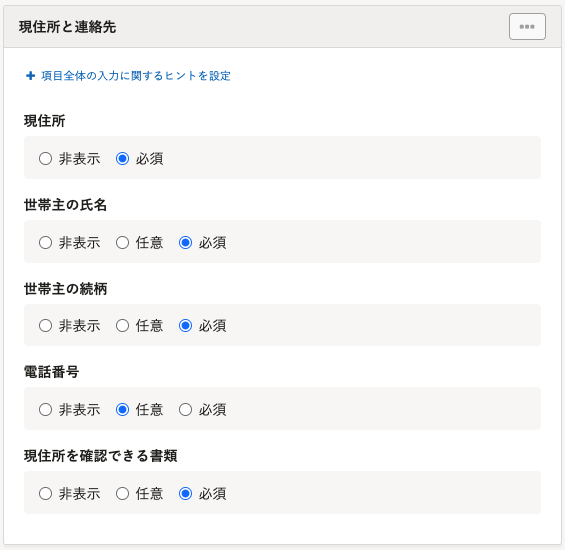The height and width of the screenshot is (550, 565).
Task: Set 現住所 to 非表示
Action: click(x=45, y=159)
